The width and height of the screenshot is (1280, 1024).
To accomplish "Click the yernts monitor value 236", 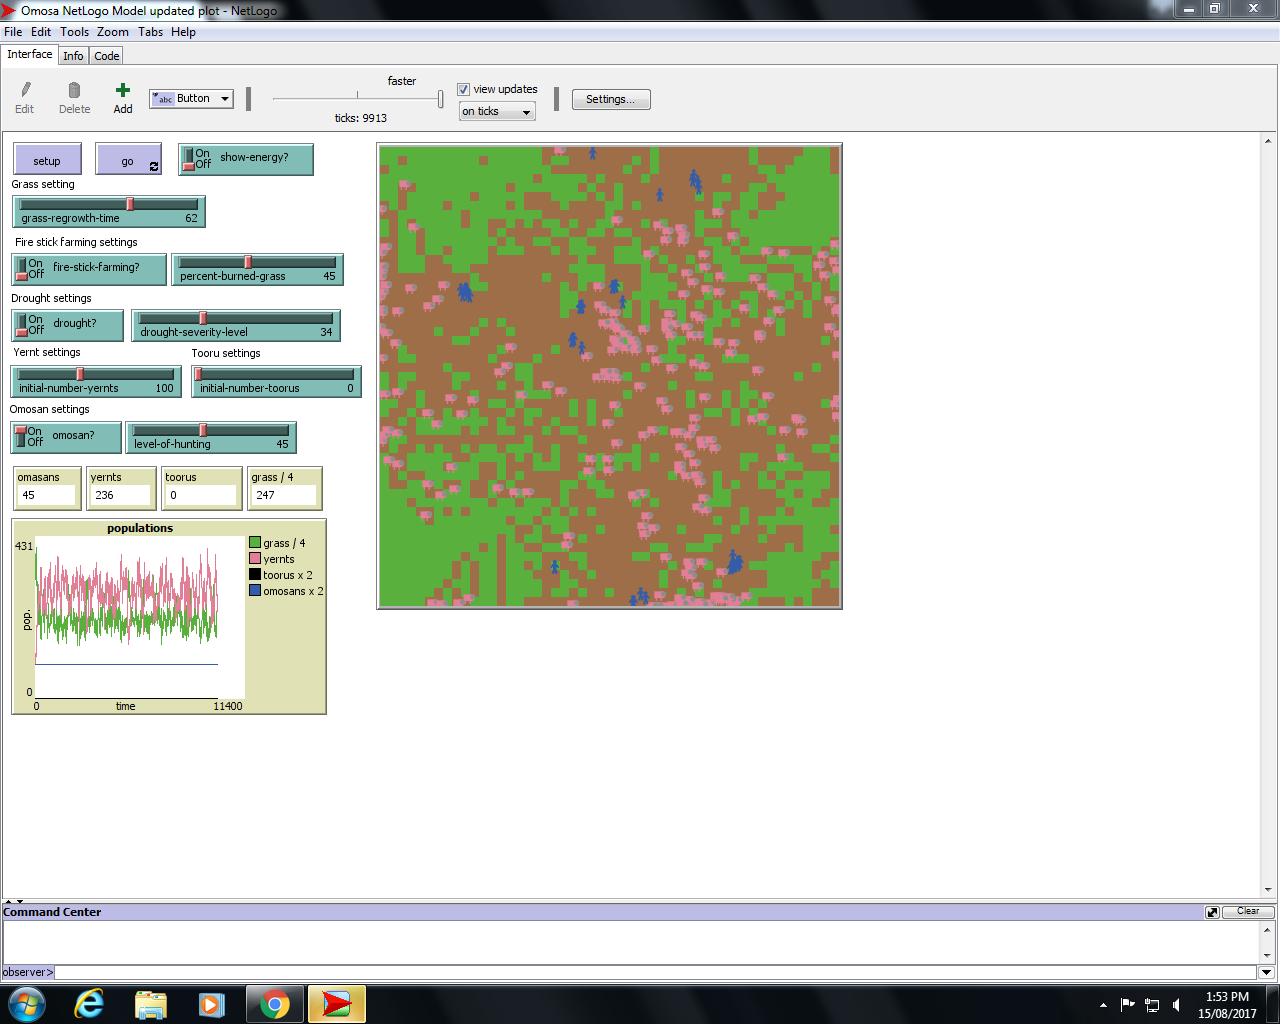I will click(120, 495).
